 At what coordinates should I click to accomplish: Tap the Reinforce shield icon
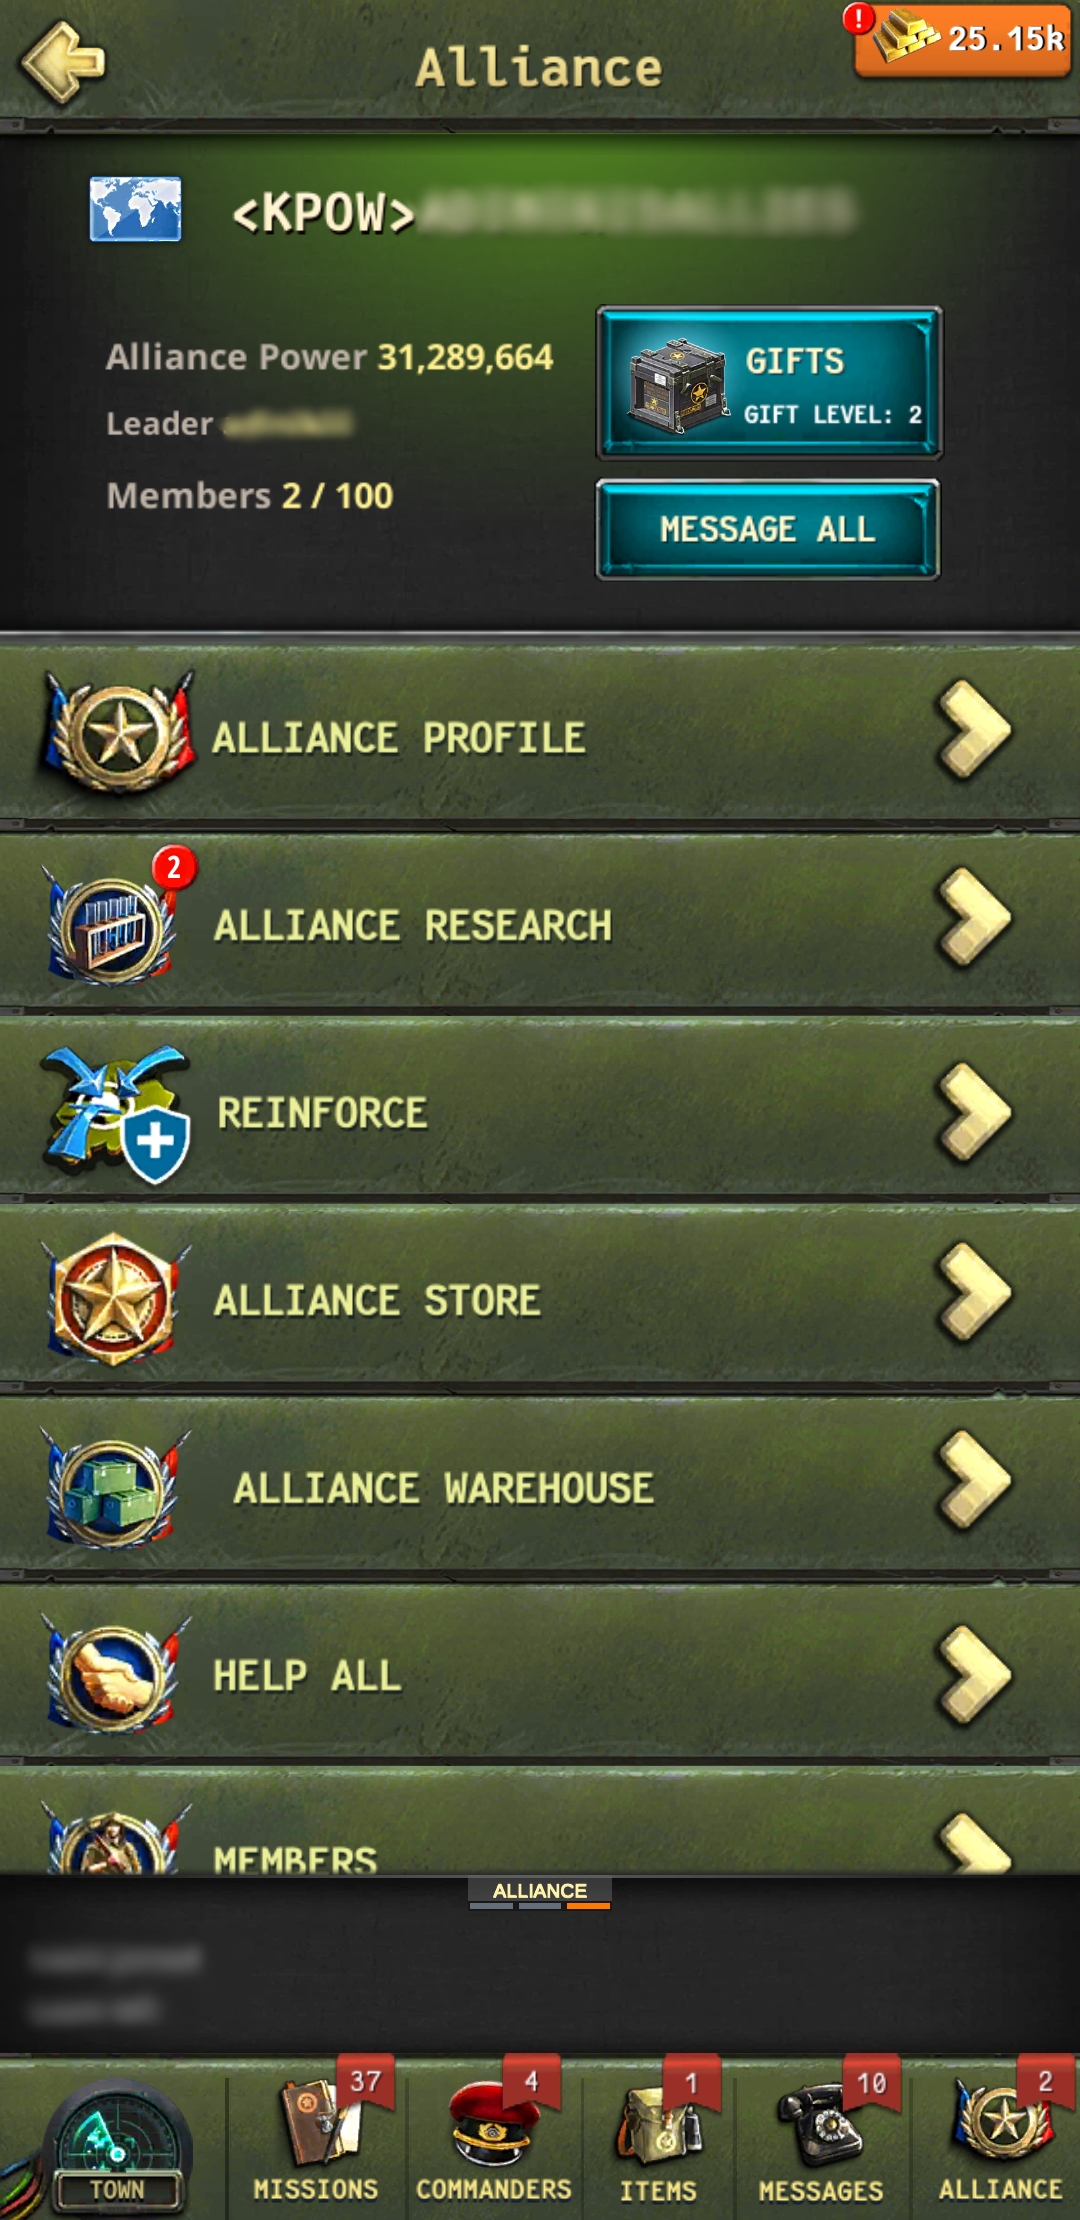116,1112
